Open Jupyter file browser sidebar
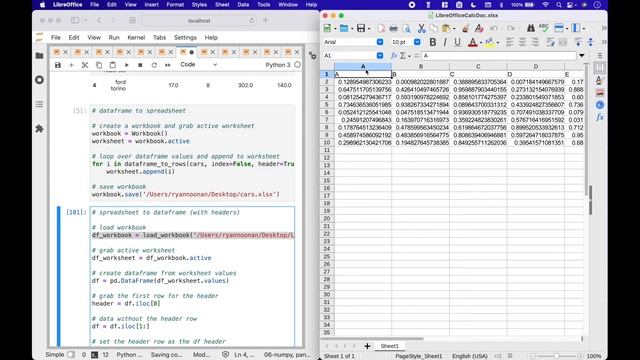Image resolution: width=640 pixels, height=360 pixels. tap(39, 56)
